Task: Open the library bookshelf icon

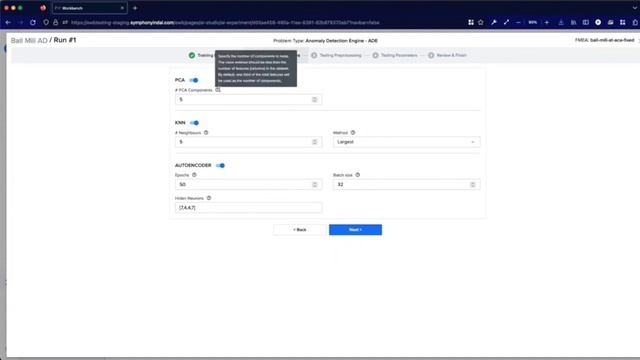Action: 573,22
